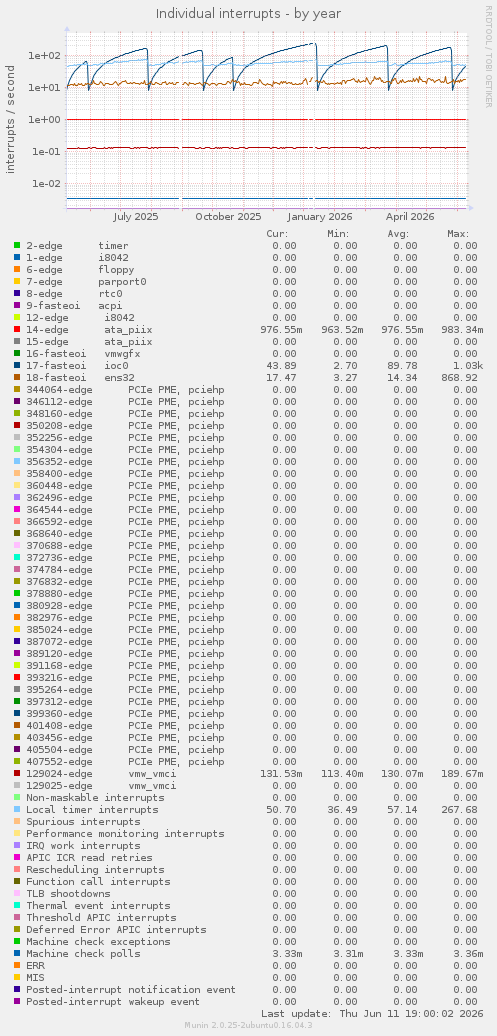Click the green 2-edge timer color swatch
The image size is (497, 1036).
pyautogui.click(x=17, y=246)
